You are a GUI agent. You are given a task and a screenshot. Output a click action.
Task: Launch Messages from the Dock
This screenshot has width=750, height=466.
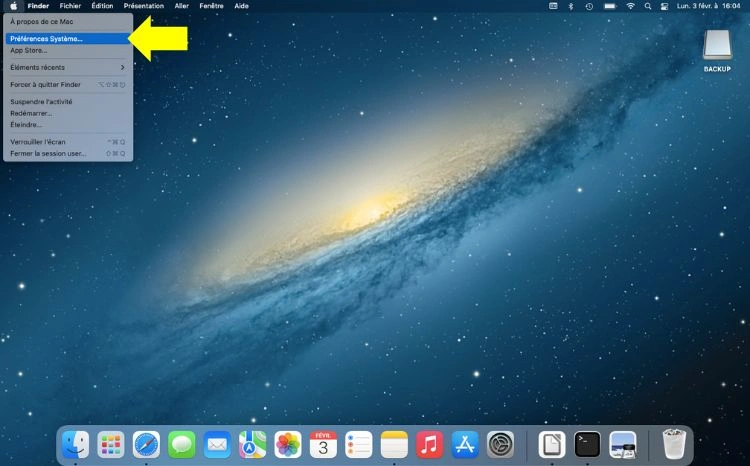point(182,444)
